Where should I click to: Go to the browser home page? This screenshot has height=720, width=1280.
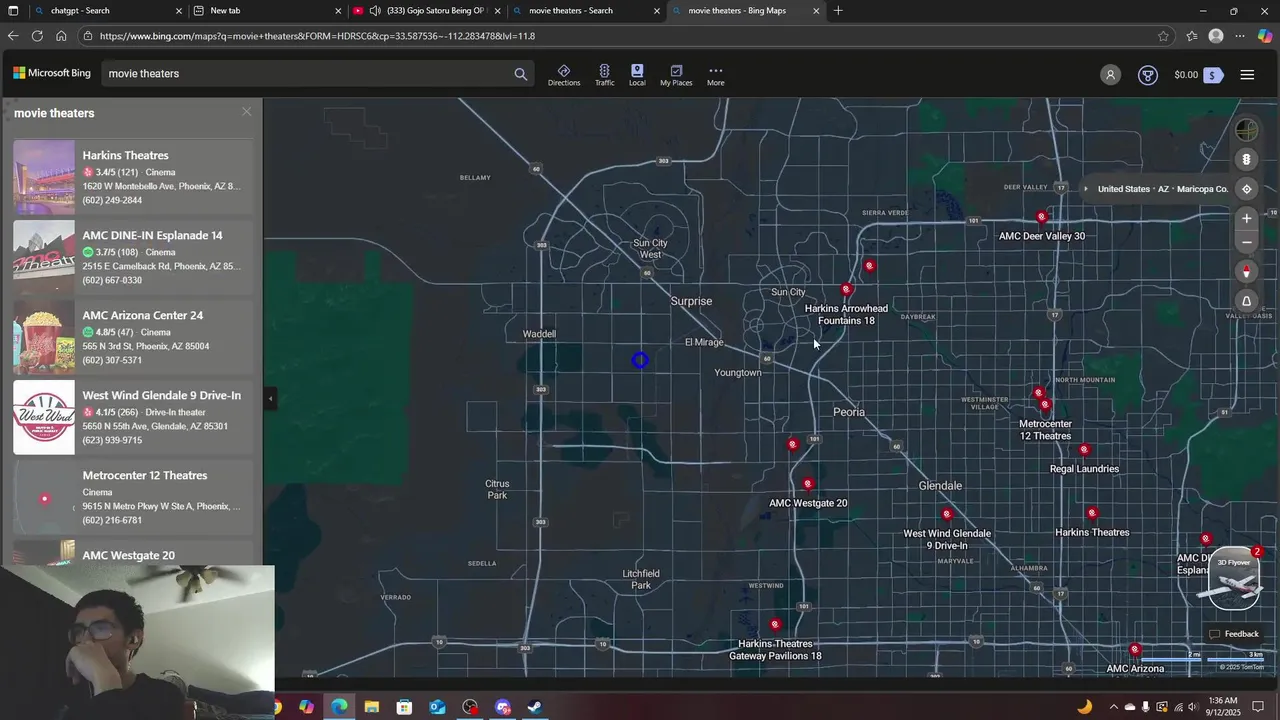(61, 36)
